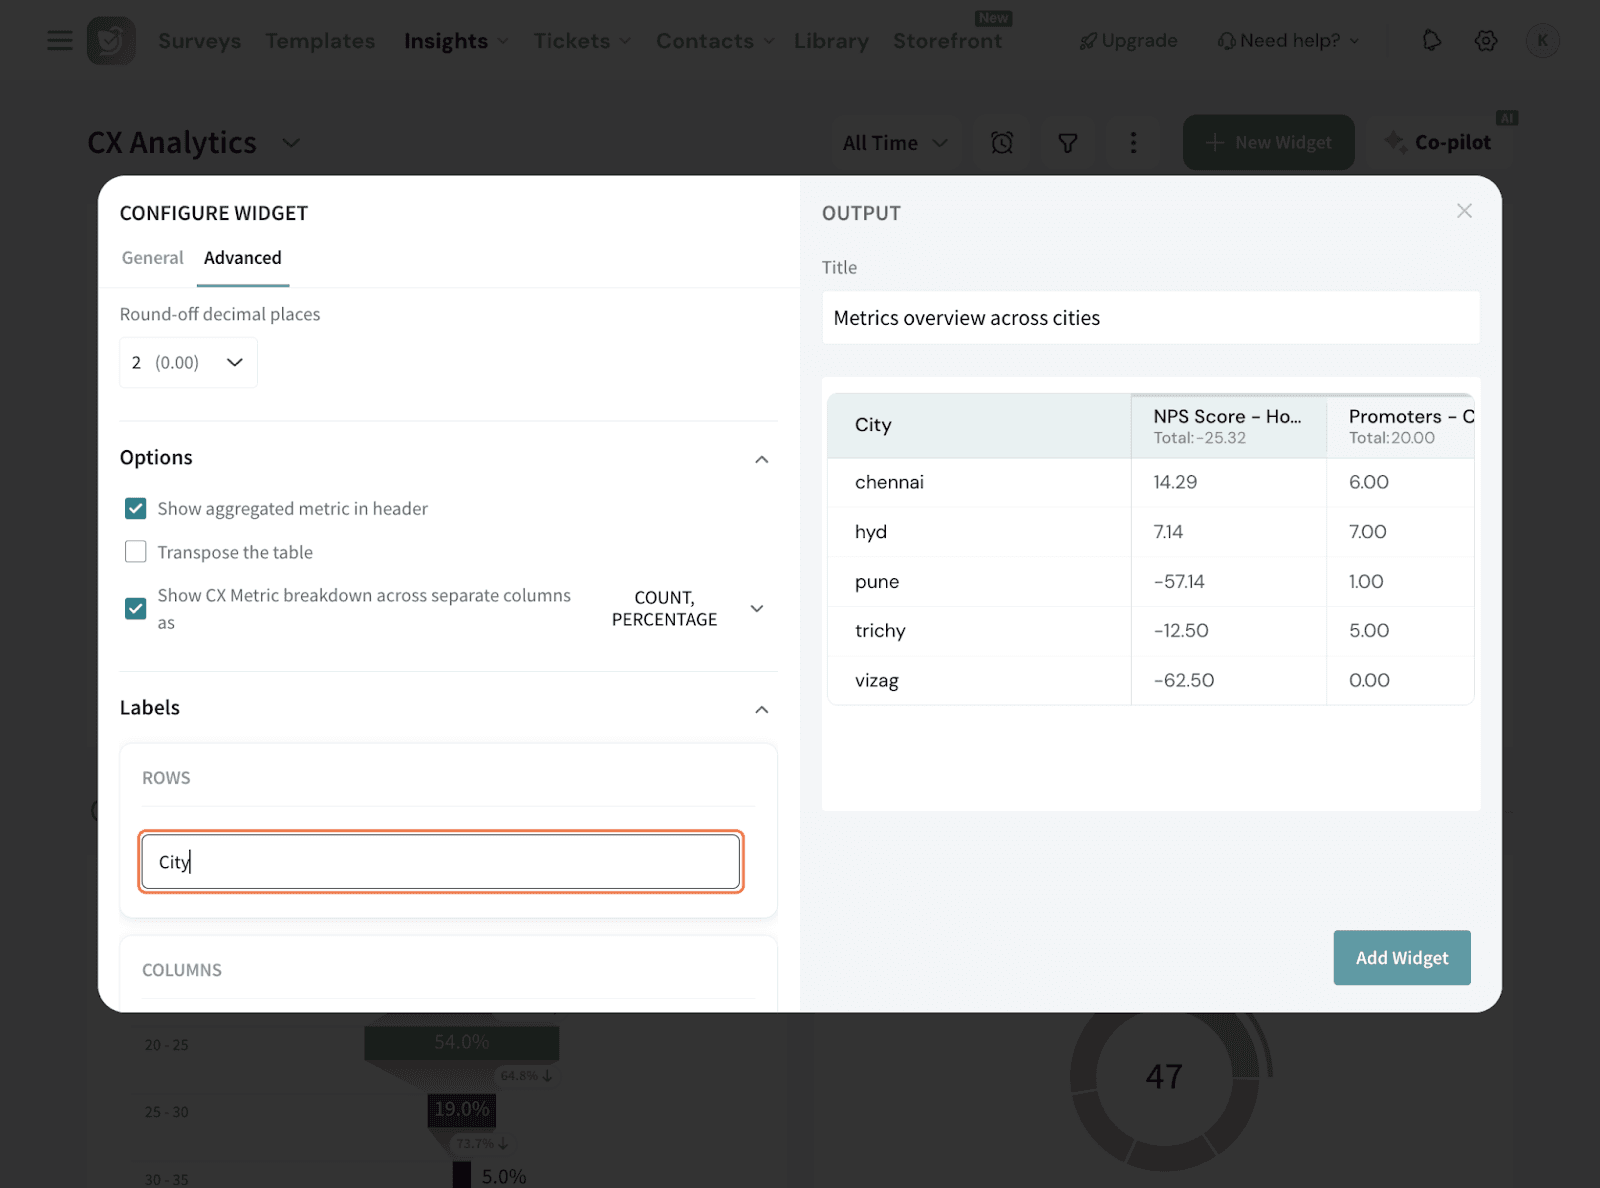
Task: Open the notifications bell
Action: (1431, 41)
